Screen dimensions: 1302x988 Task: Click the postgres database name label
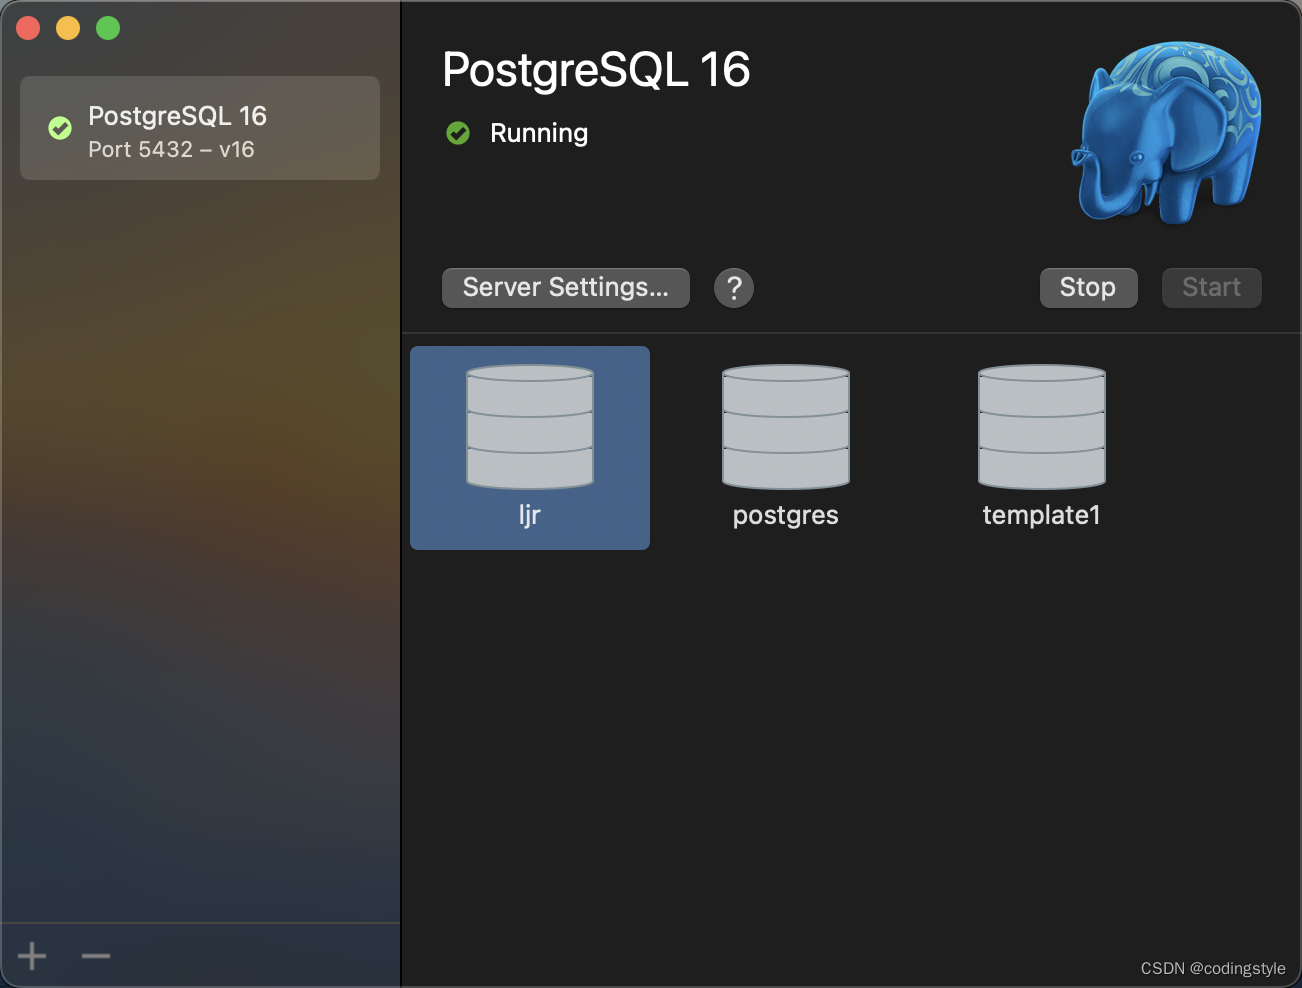786,516
